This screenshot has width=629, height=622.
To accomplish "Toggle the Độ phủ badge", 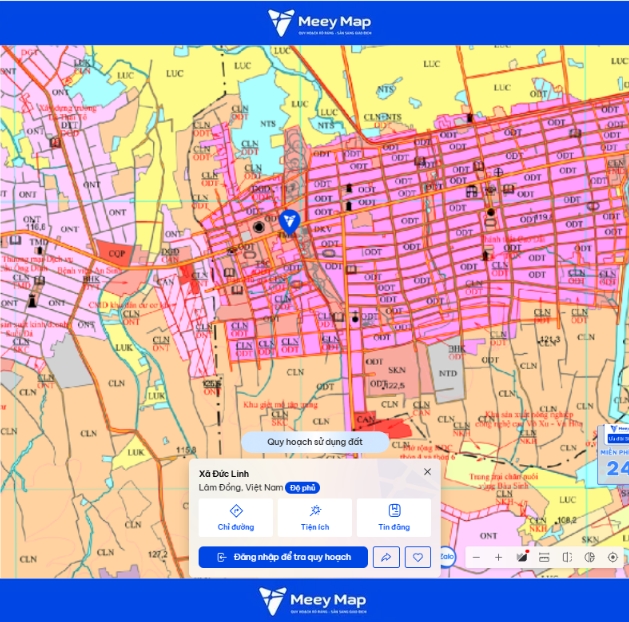I will [x=302, y=488].
